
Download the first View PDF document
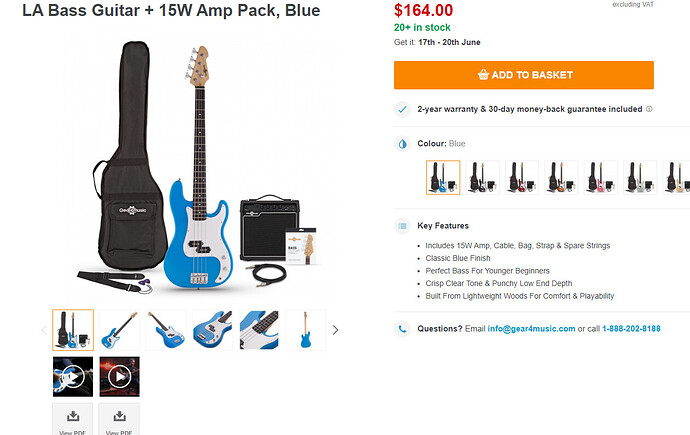pyautogui.click(x=73, y=419)
